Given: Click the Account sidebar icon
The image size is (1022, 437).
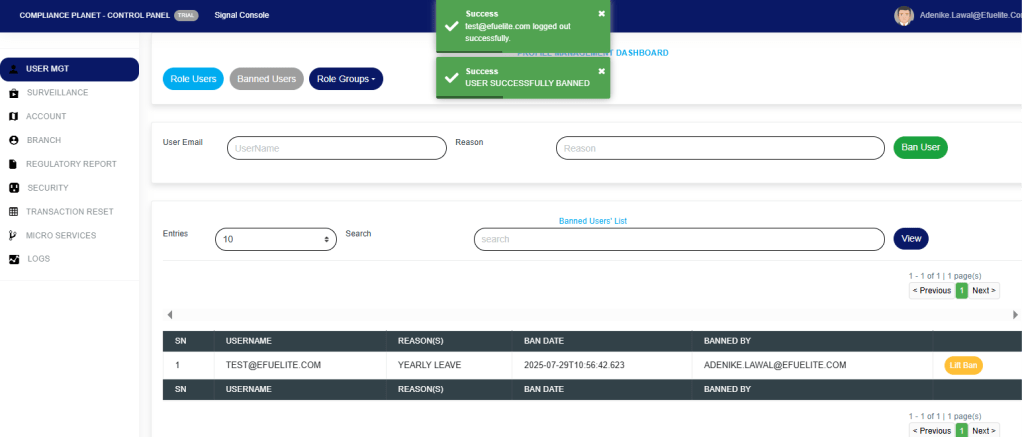Looking at the screenshot, I should tap(14, 117).
